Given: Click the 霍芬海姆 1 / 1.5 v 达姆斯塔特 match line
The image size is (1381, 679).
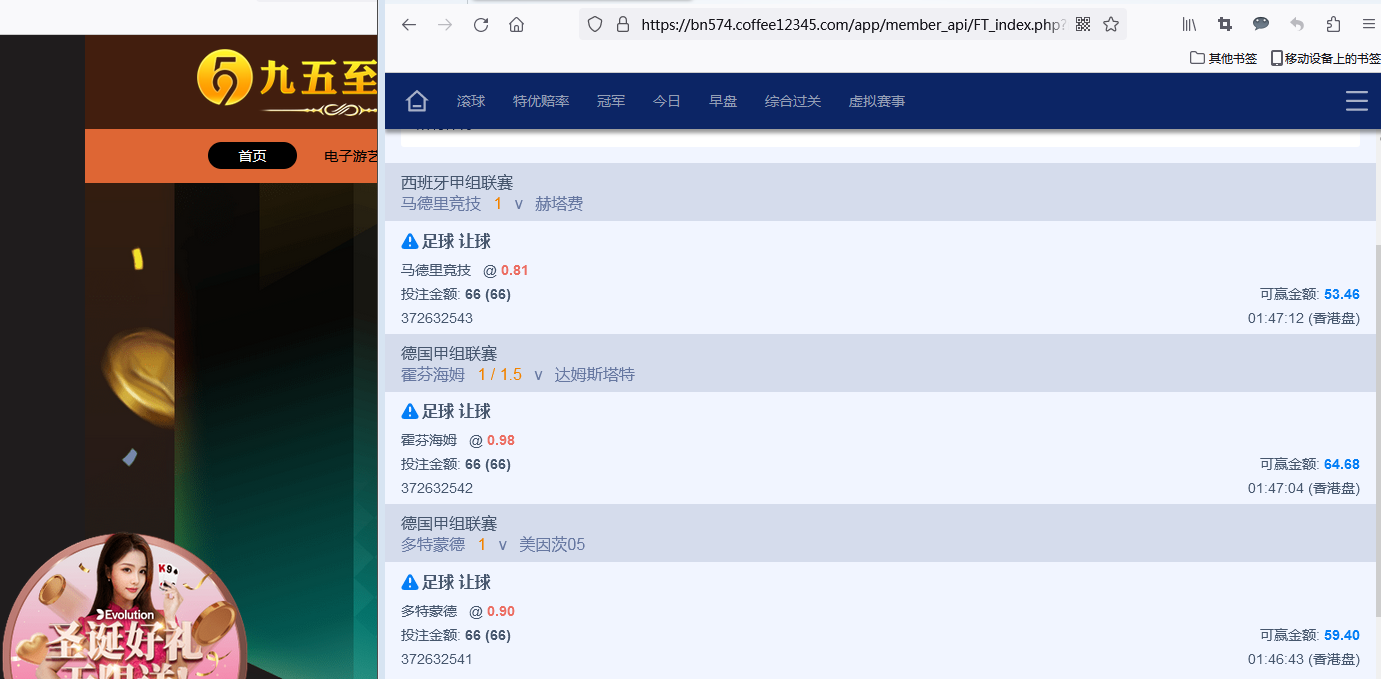Looking at the screenshot, I should pyautogui.click(x=518, y=375).
